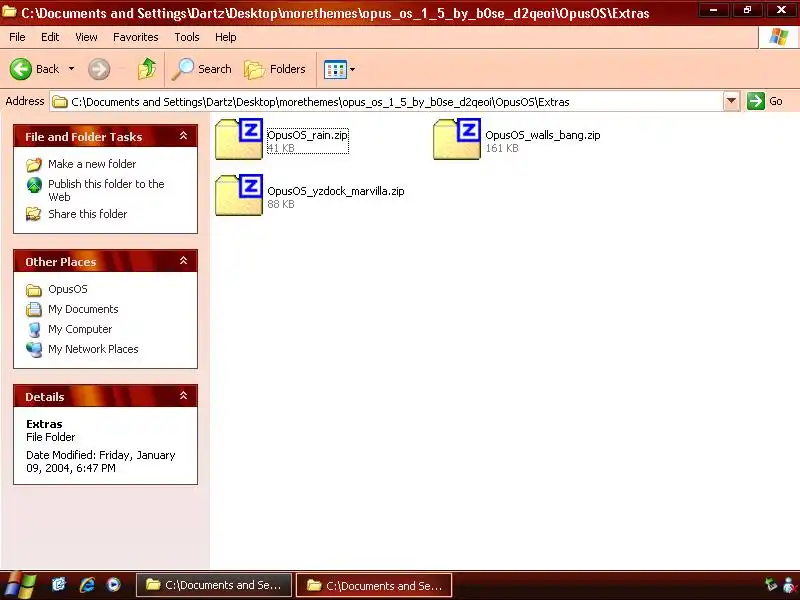Click the My Network Places icon
The height and width of the screenshot is (600, 800).
34,349
